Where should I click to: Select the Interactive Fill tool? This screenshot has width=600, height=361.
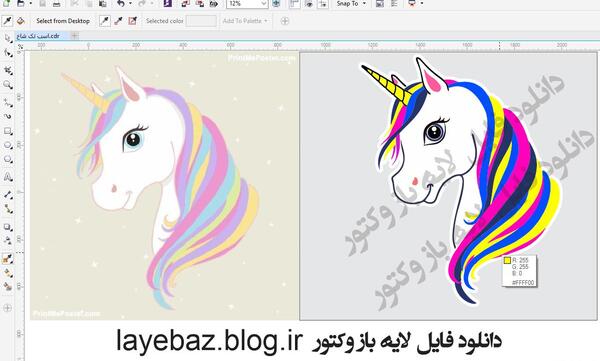pos(8,273)
